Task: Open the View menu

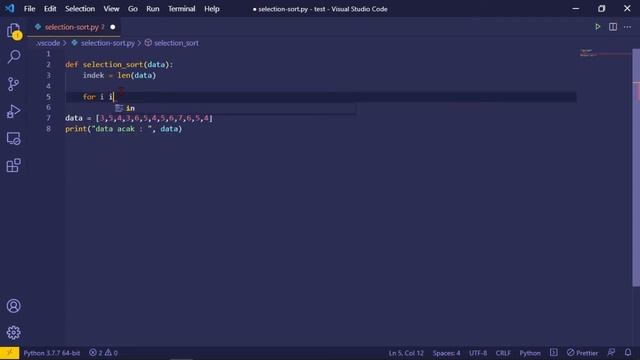Action: [x=111, y=9]
